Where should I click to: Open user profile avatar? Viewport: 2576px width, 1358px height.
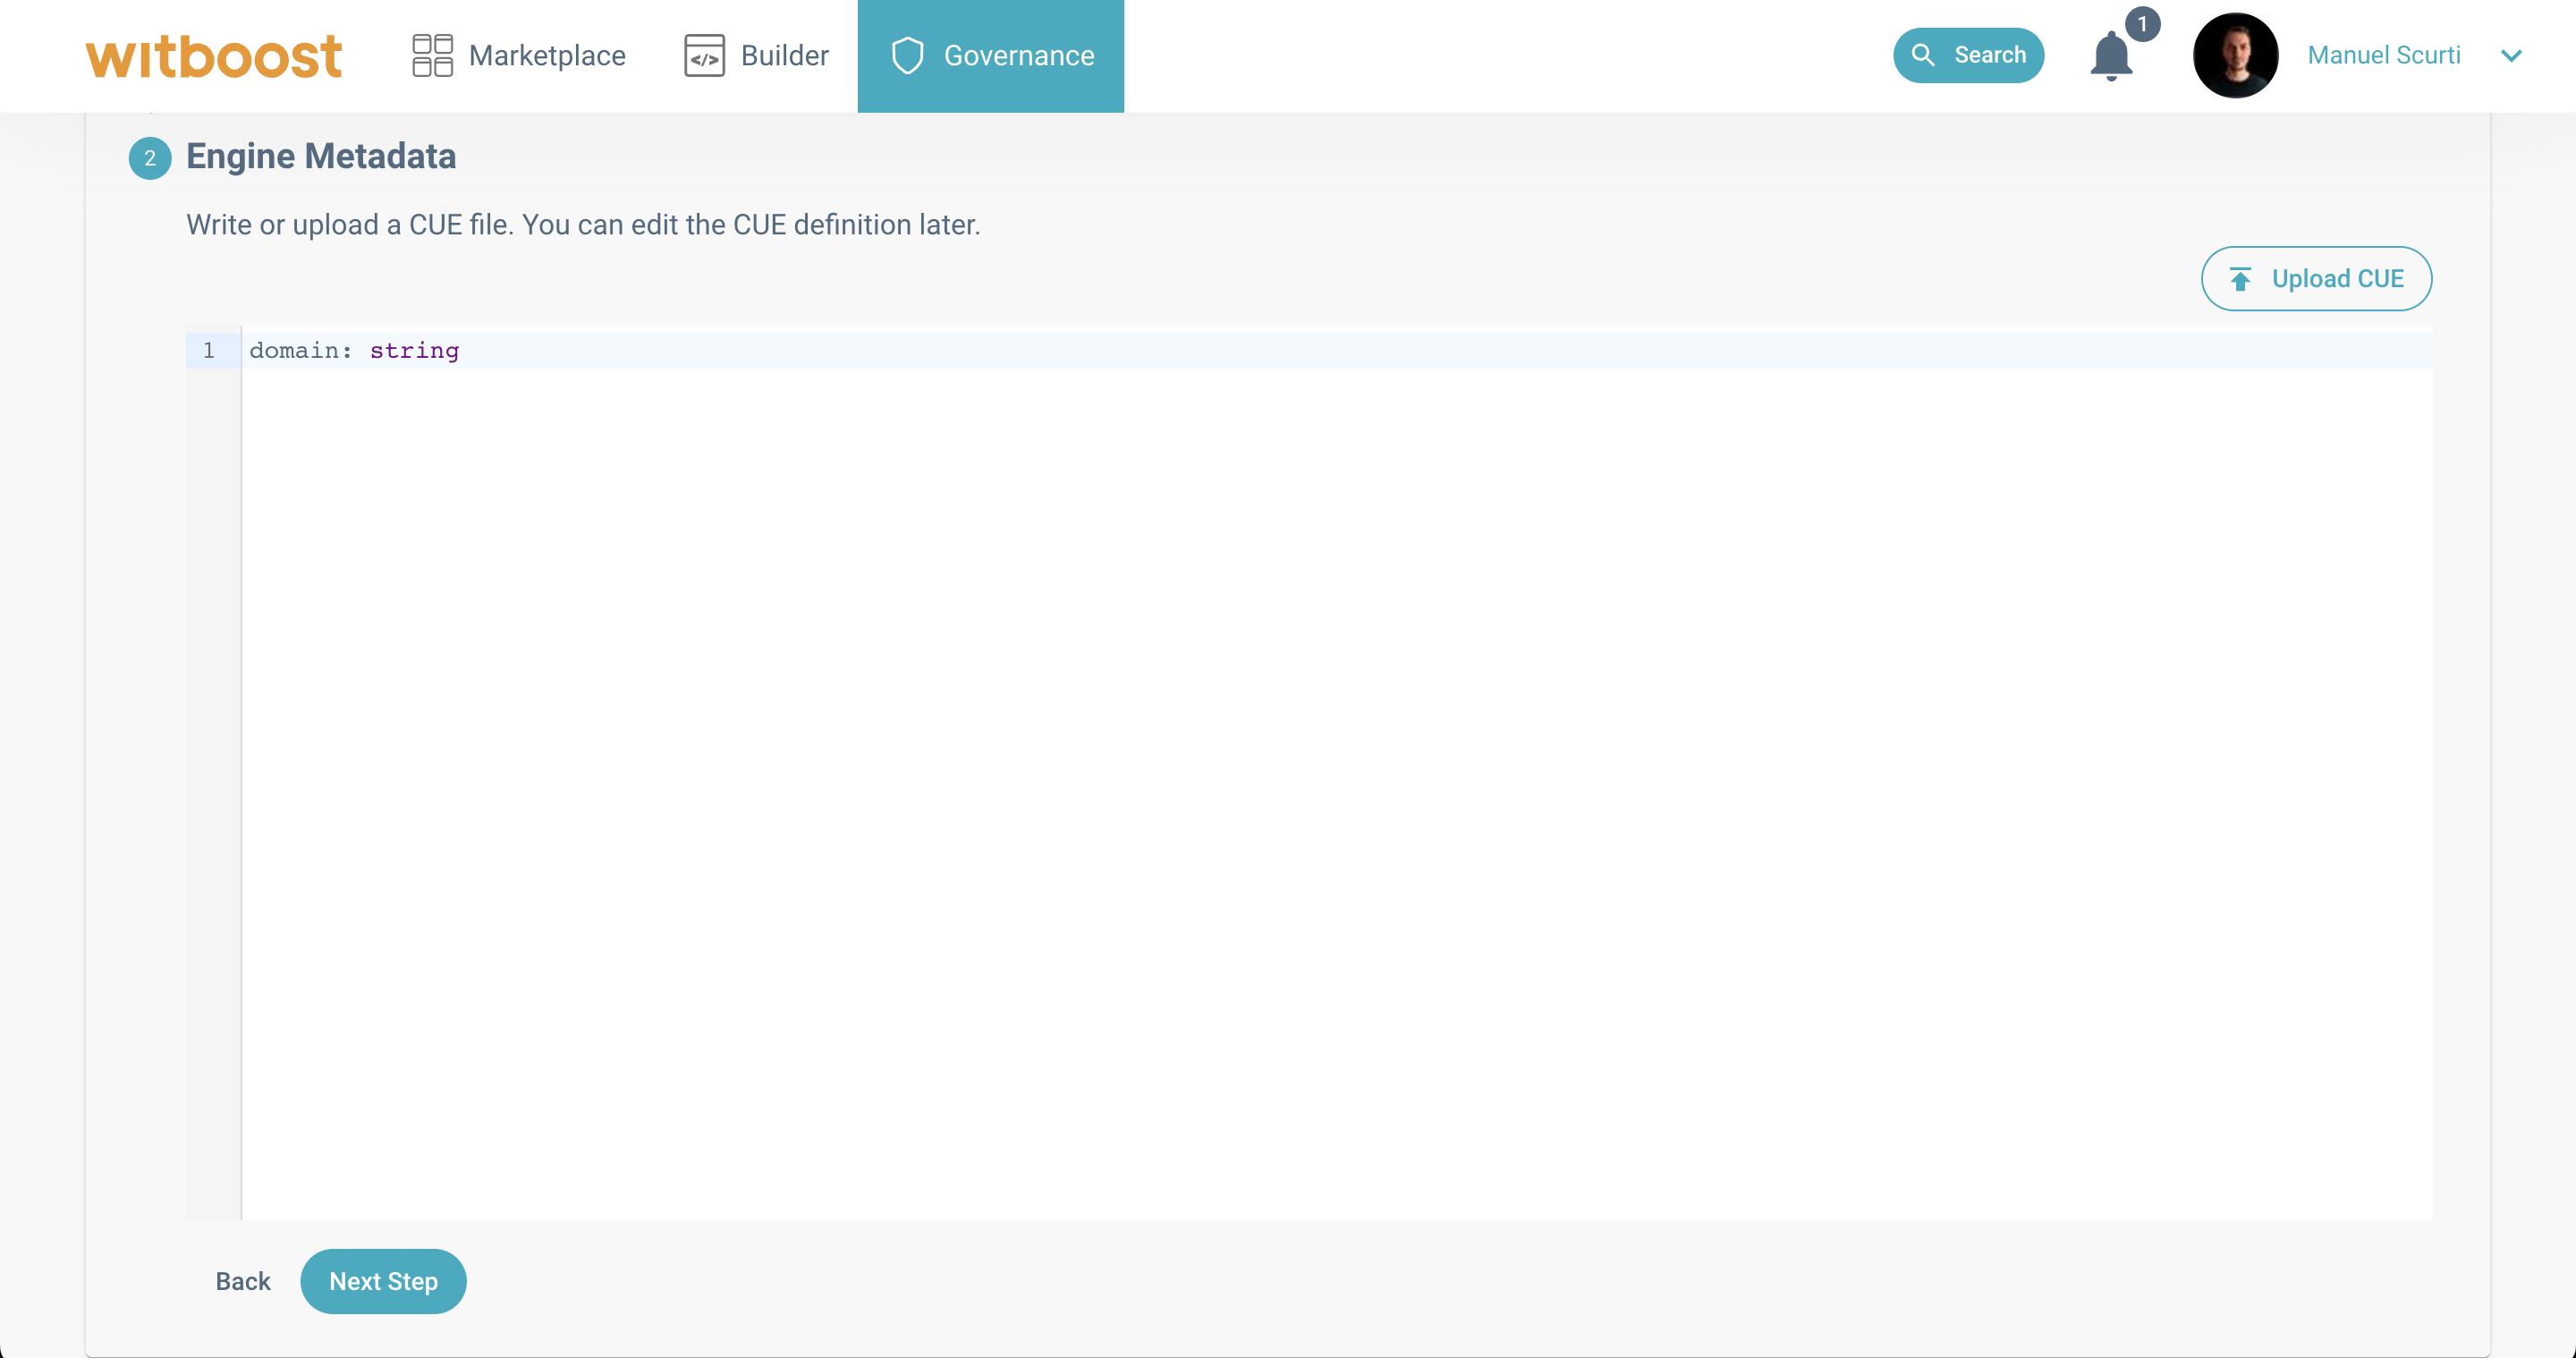[2235, 56]
